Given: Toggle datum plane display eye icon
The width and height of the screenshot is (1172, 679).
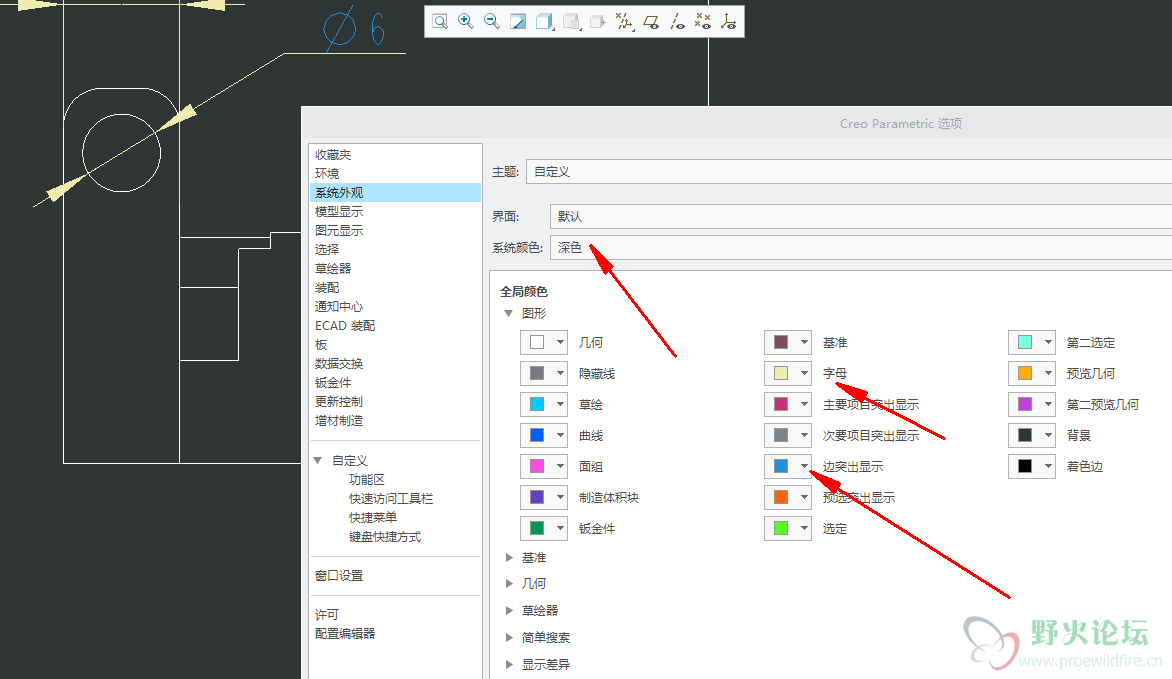Looking at the screenshot, I should [651, 22].
